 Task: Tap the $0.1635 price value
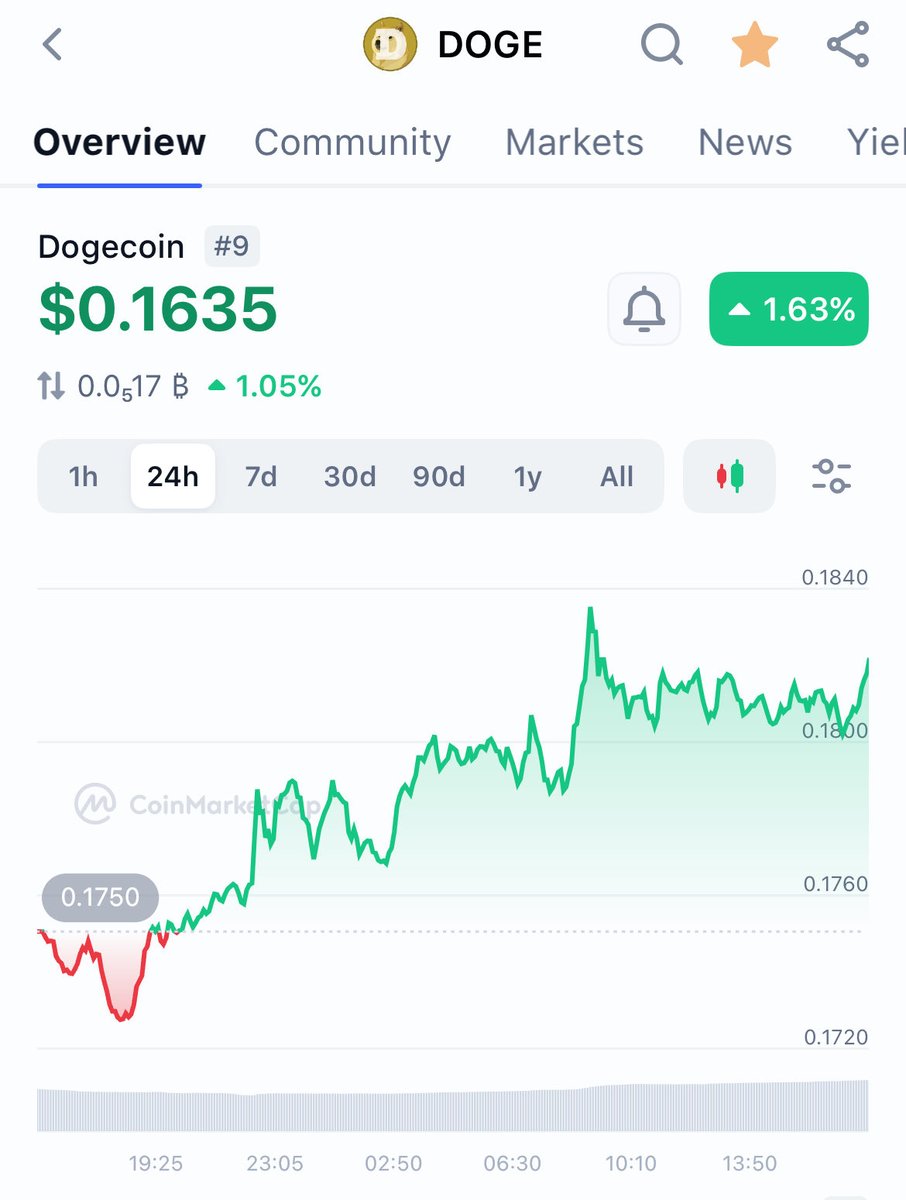pos(158,309)
